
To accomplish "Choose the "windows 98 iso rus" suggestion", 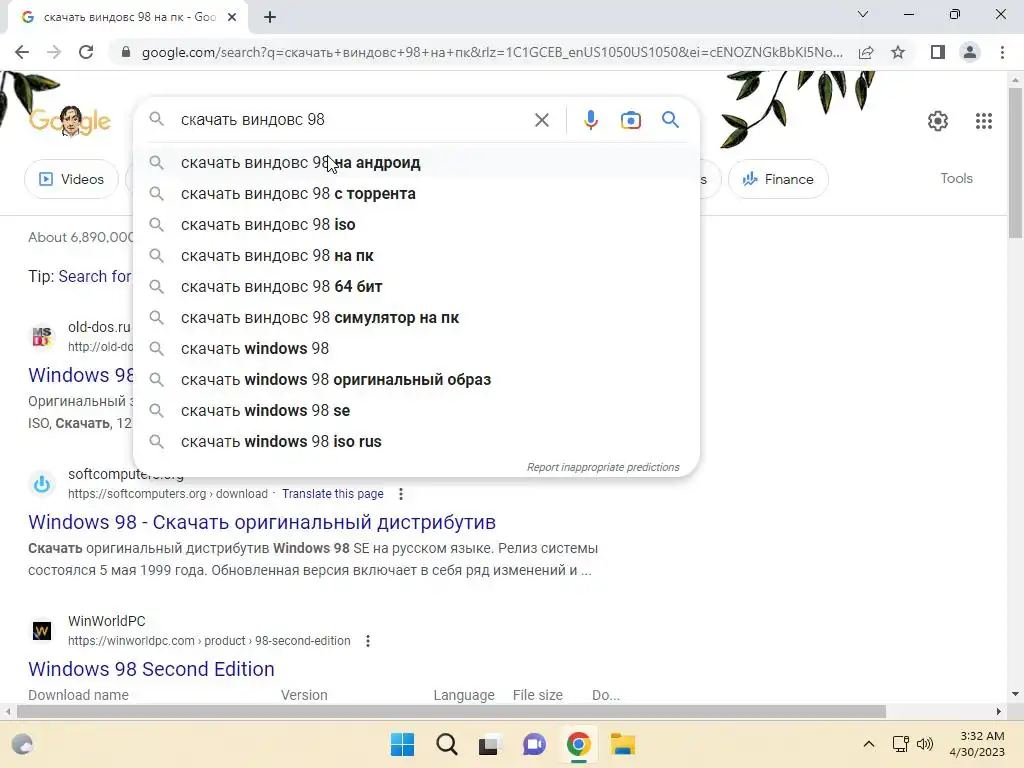I will pyautogui.click(x=416, y=442).
